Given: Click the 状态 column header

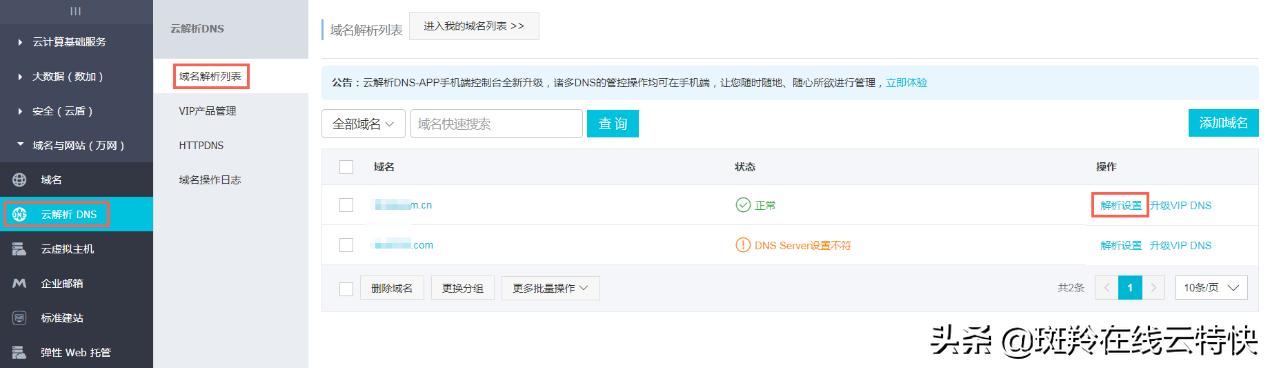Looking at the screenshot, I should pyautogui.click(x=745, y=167).
